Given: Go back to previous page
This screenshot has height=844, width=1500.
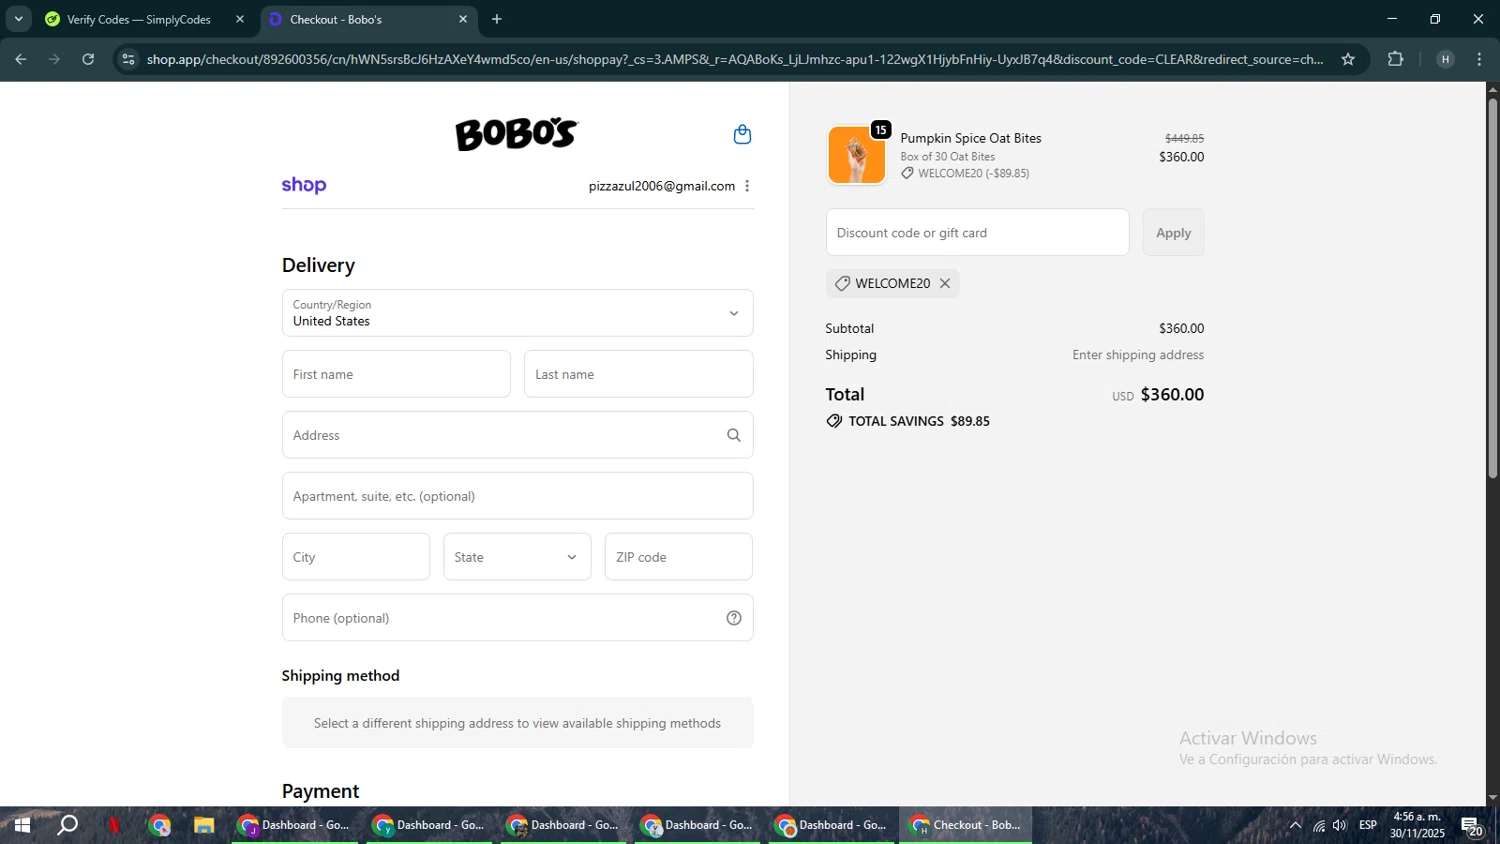Looking at the screenshot, I should coord(21,59).
